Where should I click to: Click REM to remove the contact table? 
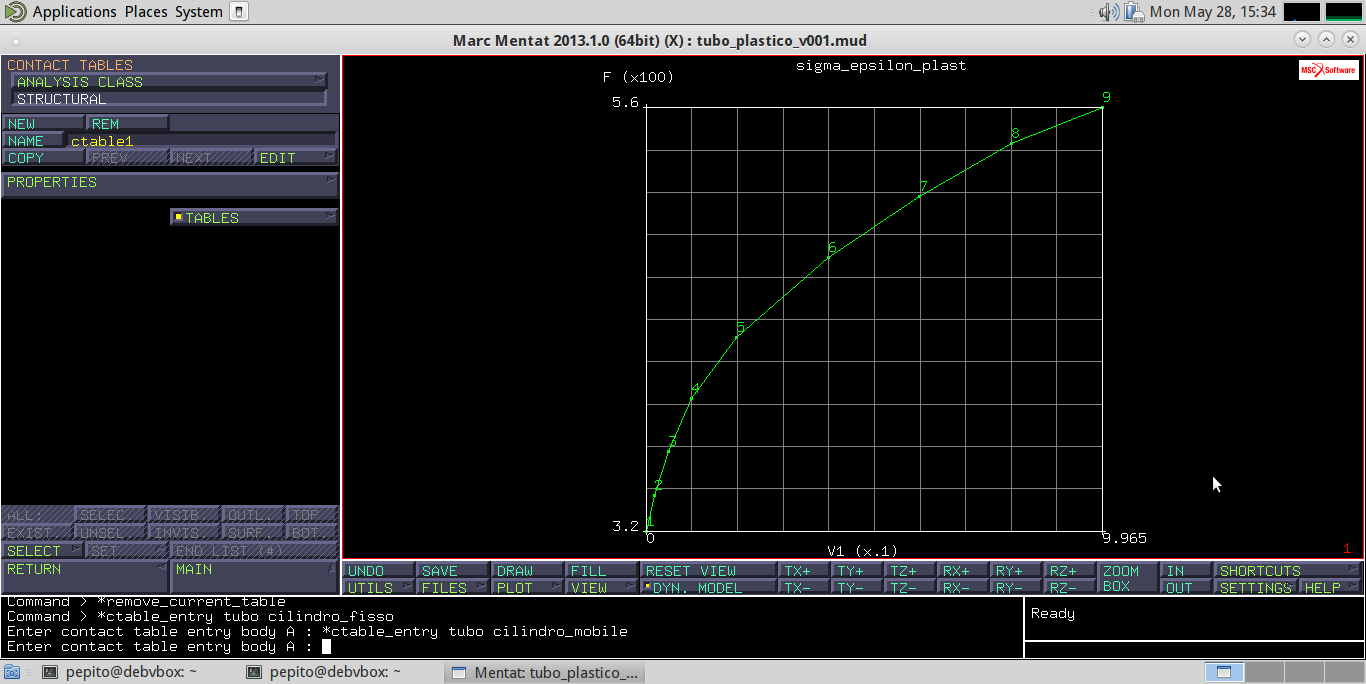tap(127, 124)
